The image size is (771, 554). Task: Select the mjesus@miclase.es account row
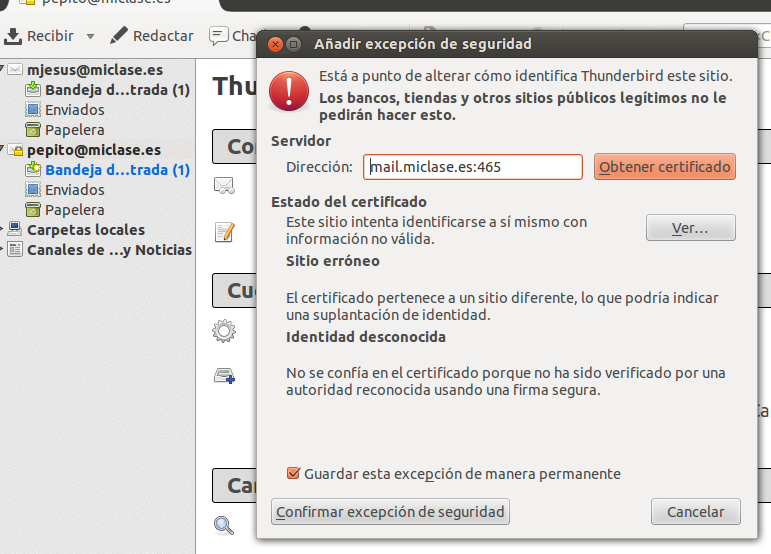(x=97, y=70)
